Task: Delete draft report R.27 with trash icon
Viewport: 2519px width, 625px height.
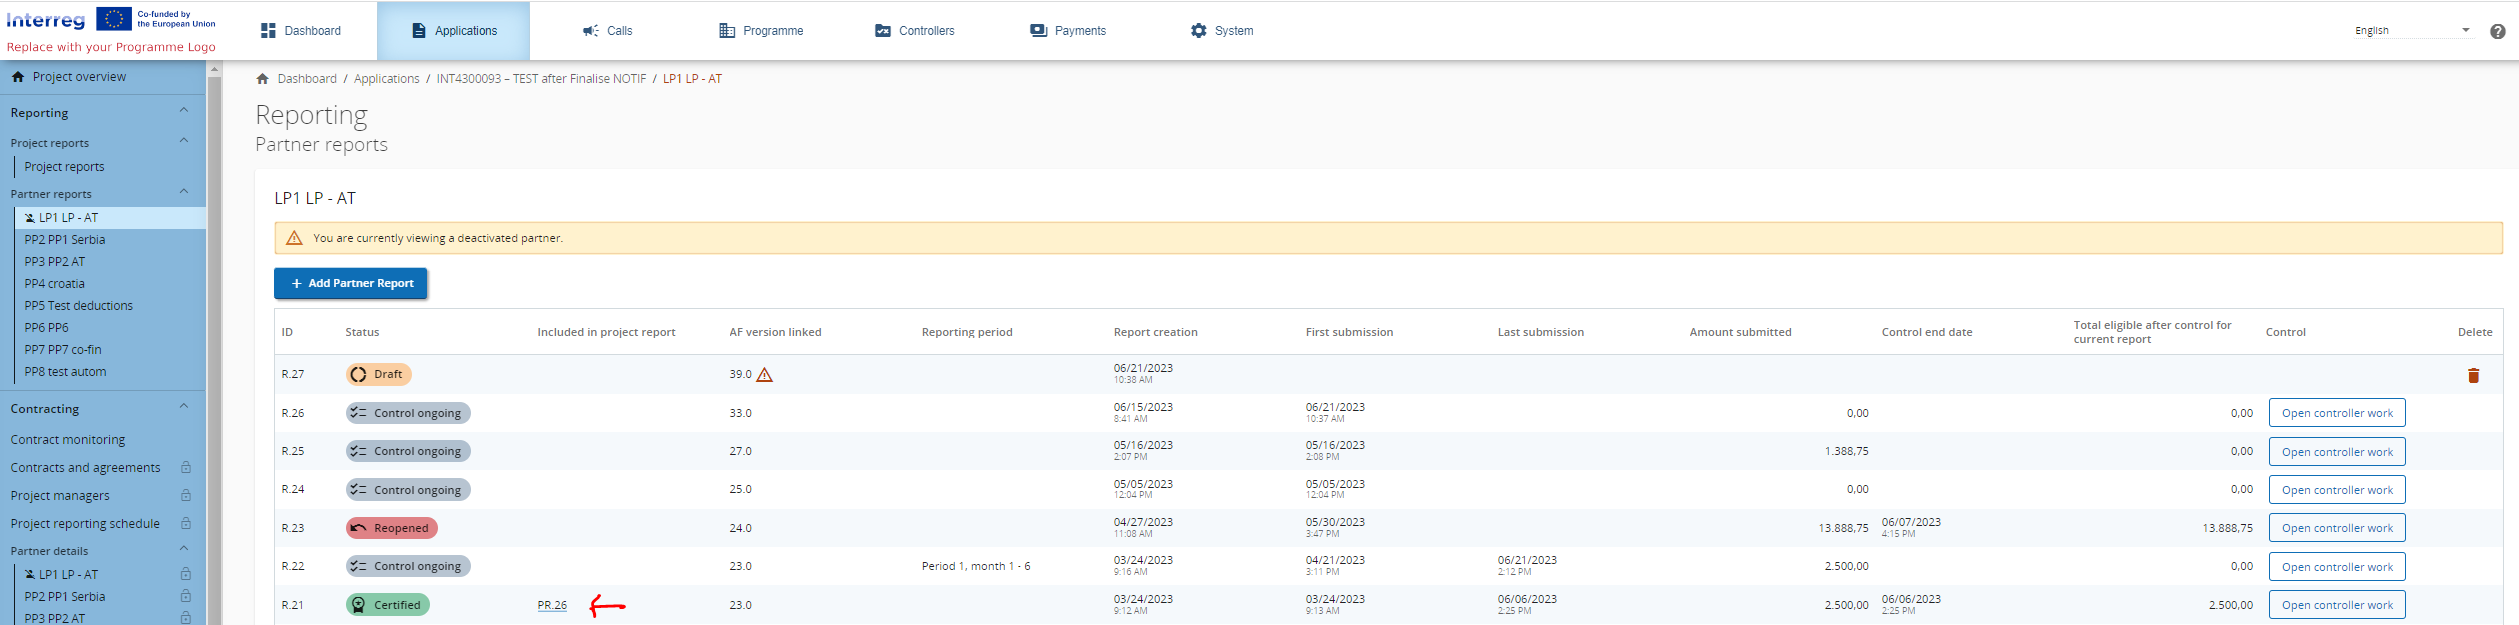Action: tap(2473, 375)
